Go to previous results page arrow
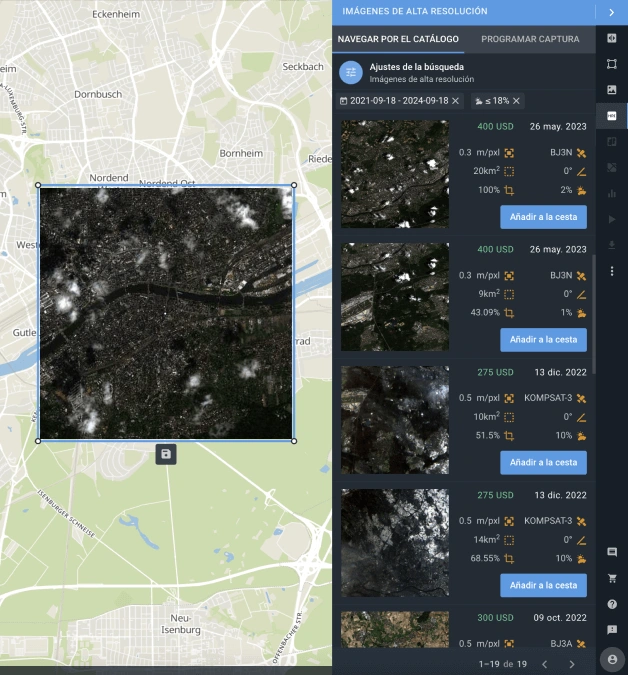 [x=544, y=664]
